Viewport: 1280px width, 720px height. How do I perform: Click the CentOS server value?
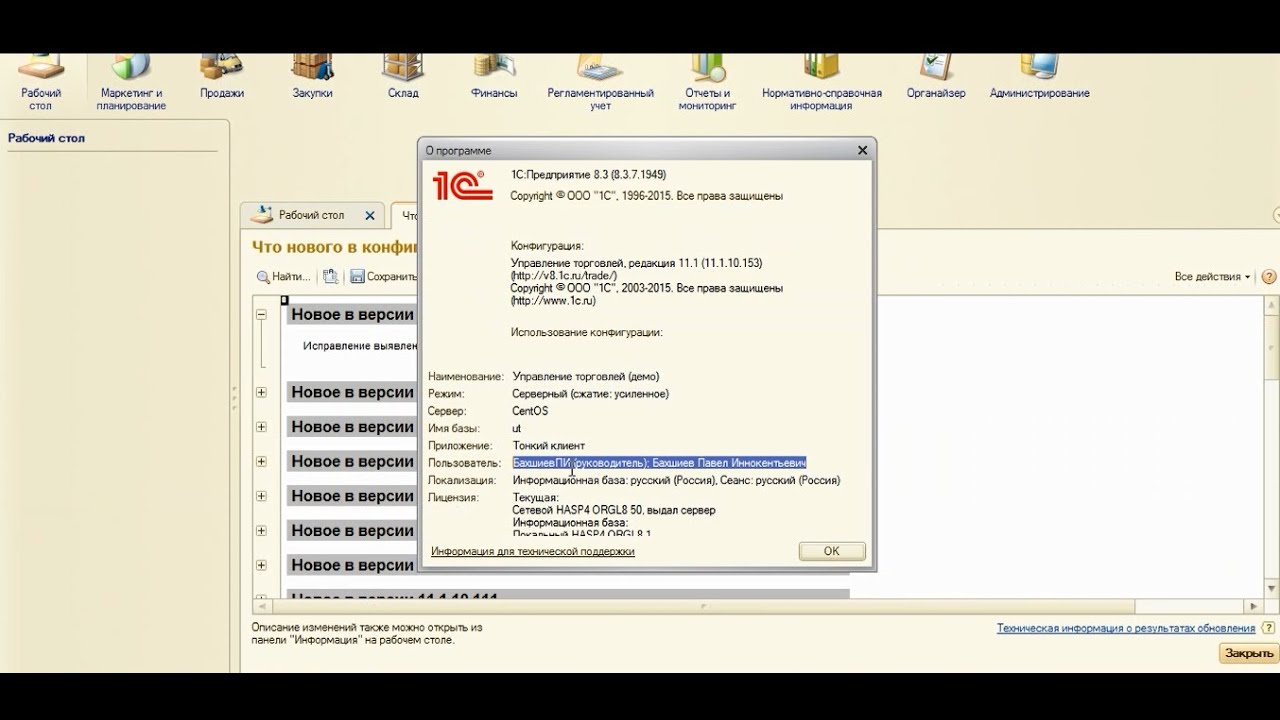click(x=530, y=411)
